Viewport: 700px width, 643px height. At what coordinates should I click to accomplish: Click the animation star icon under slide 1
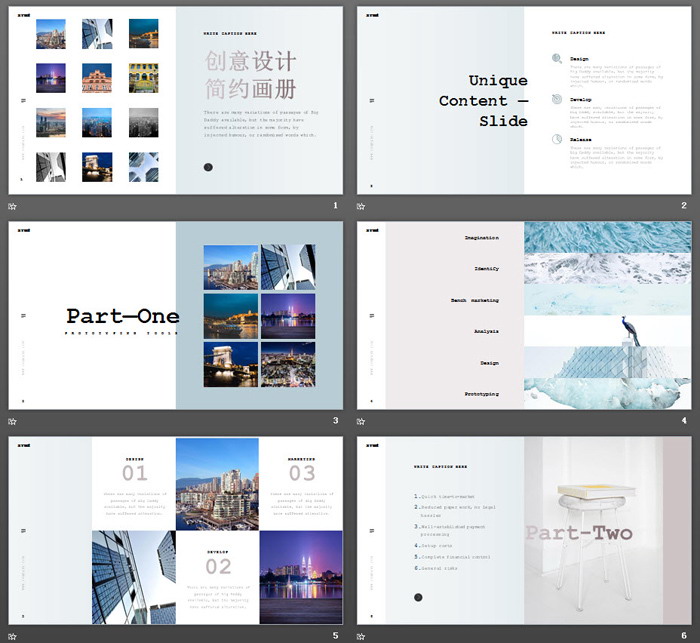point(12,206)
